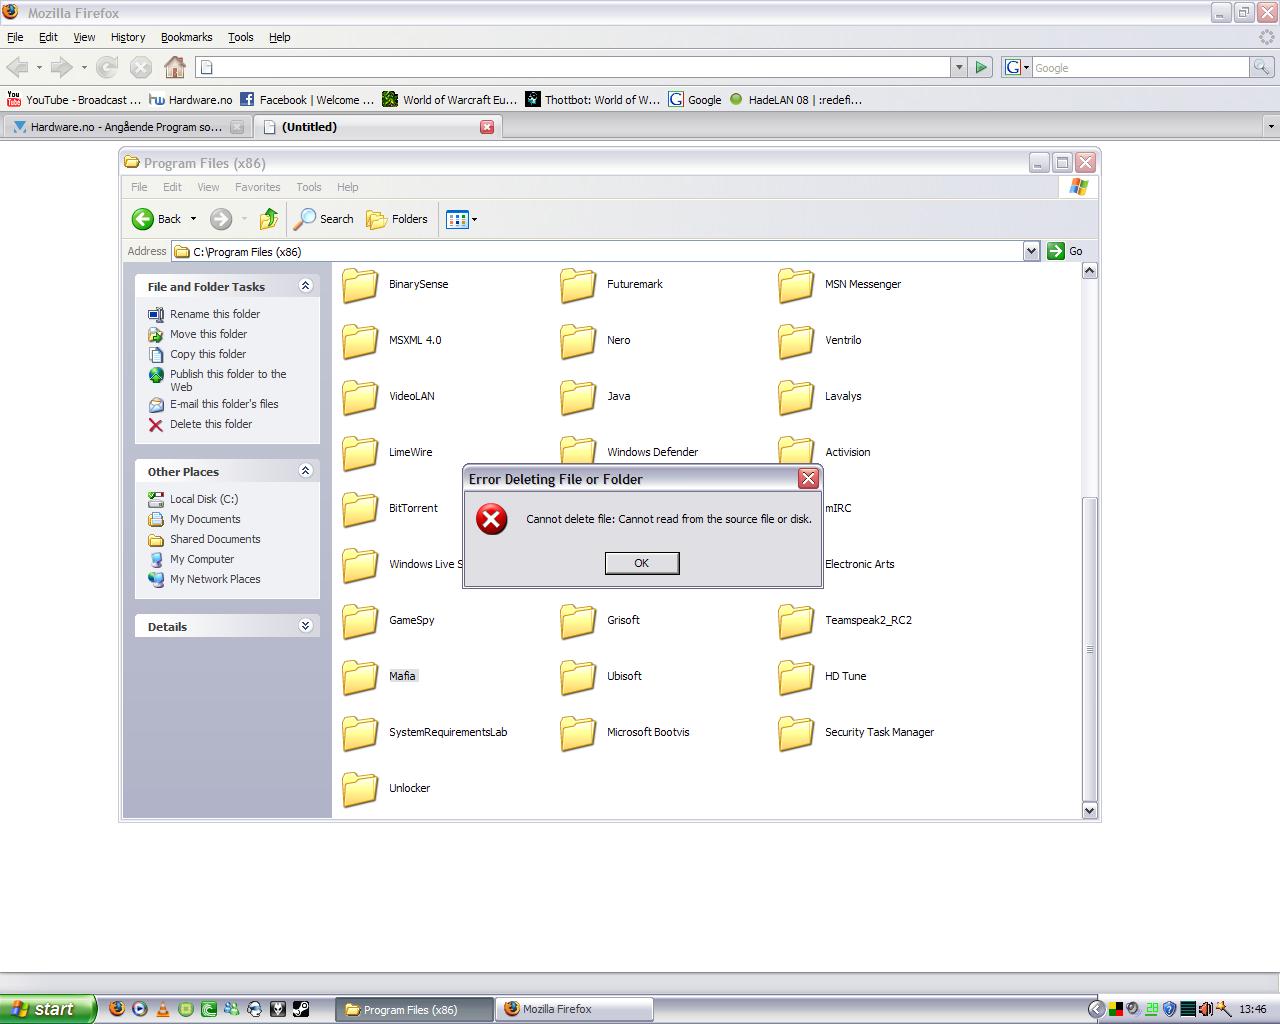Switch to Program Files (x86) taskbar button

coord(414,1009)
